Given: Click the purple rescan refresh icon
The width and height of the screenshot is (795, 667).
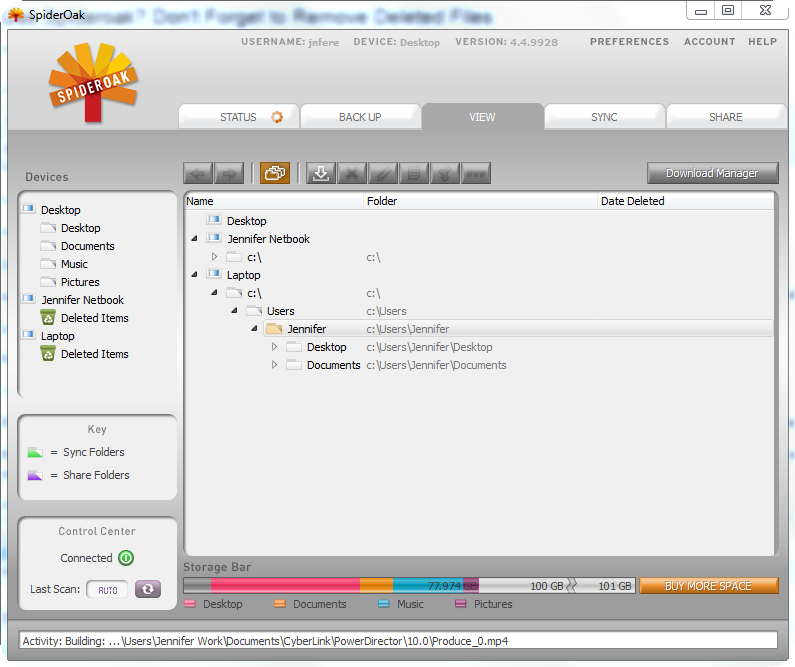Looking at the screenshot, I should point(148,589).
